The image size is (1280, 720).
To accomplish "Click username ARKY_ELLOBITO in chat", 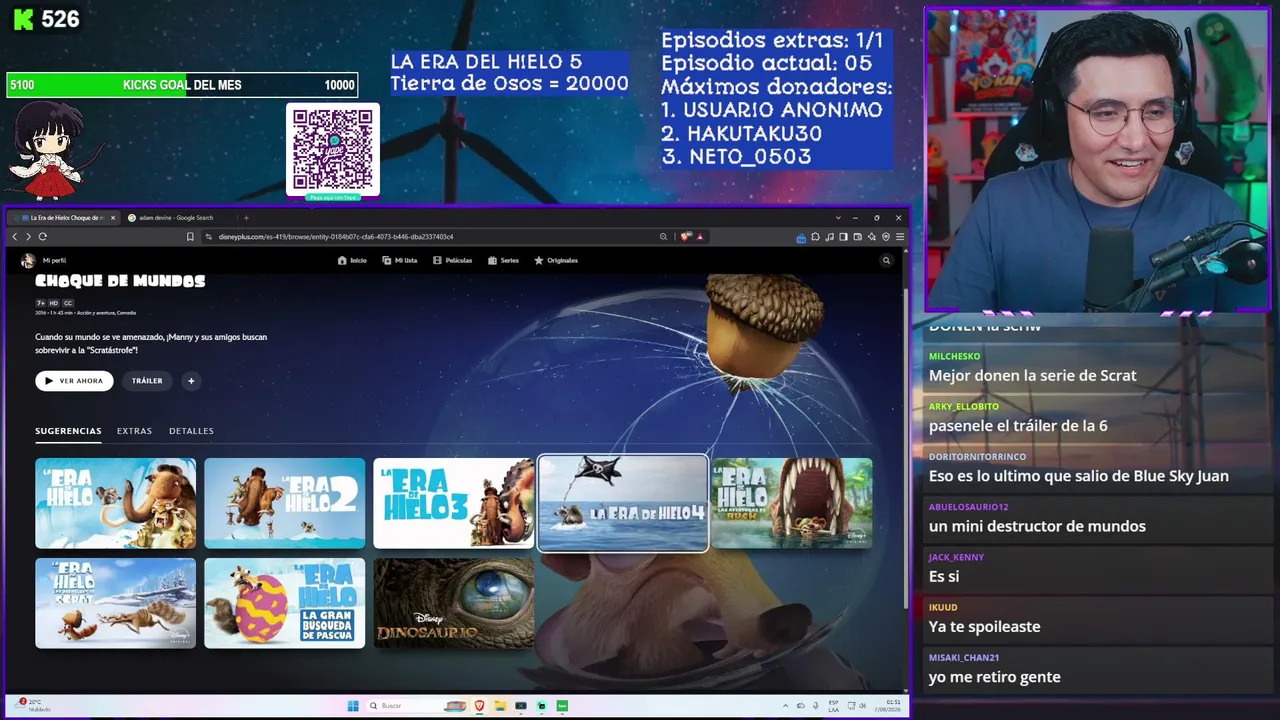I will tap(964, 407).
